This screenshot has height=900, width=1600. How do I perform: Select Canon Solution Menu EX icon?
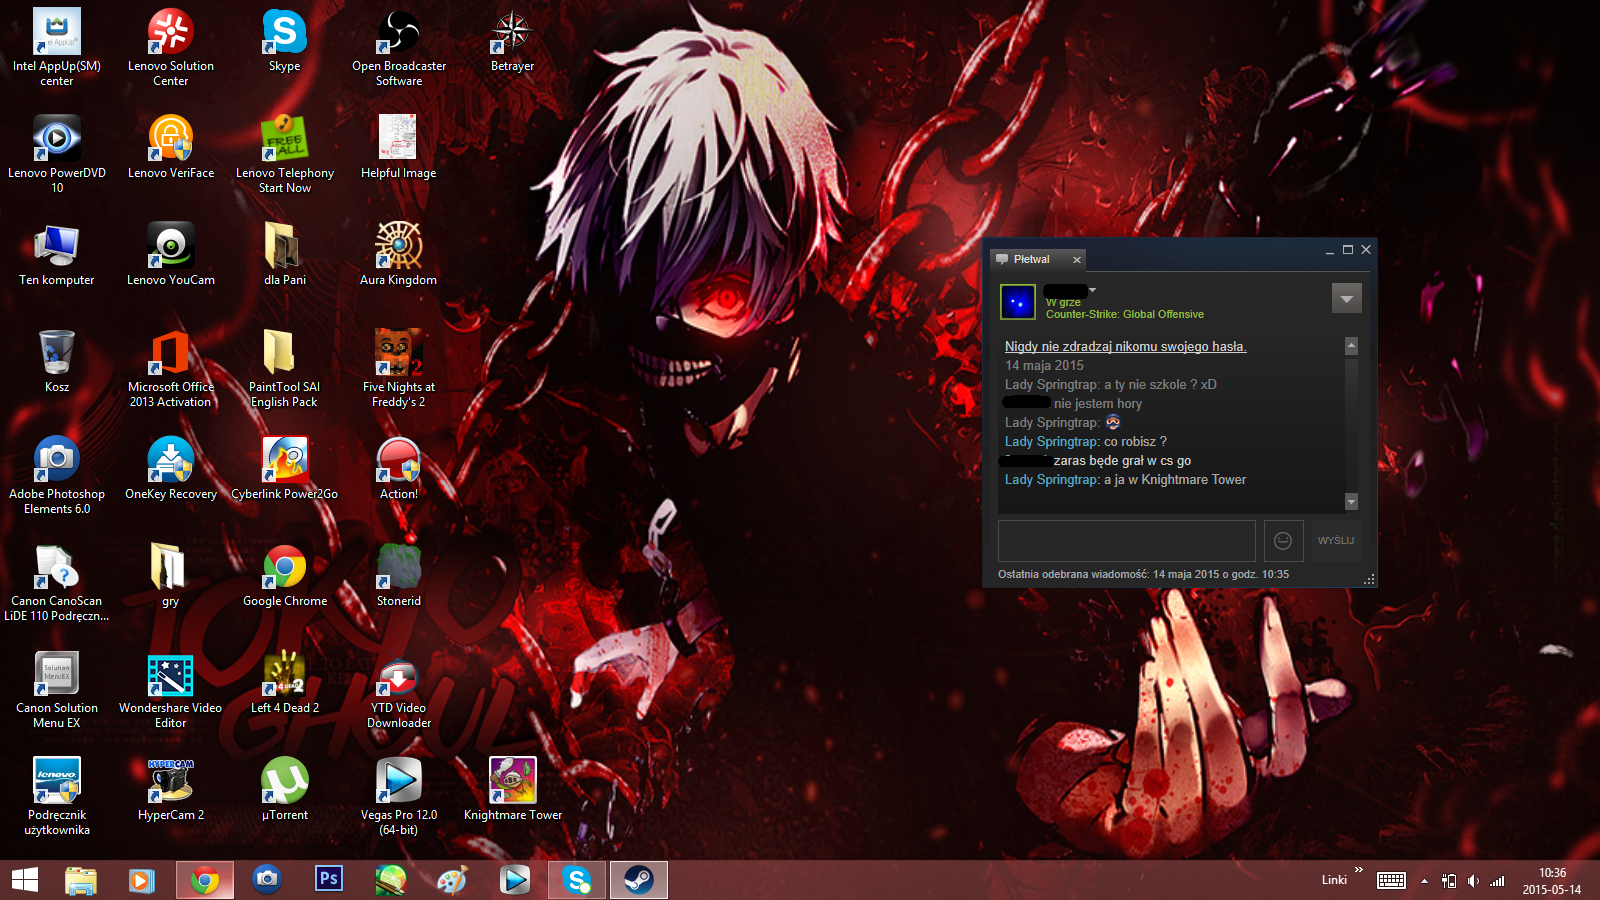pos(57,690)
